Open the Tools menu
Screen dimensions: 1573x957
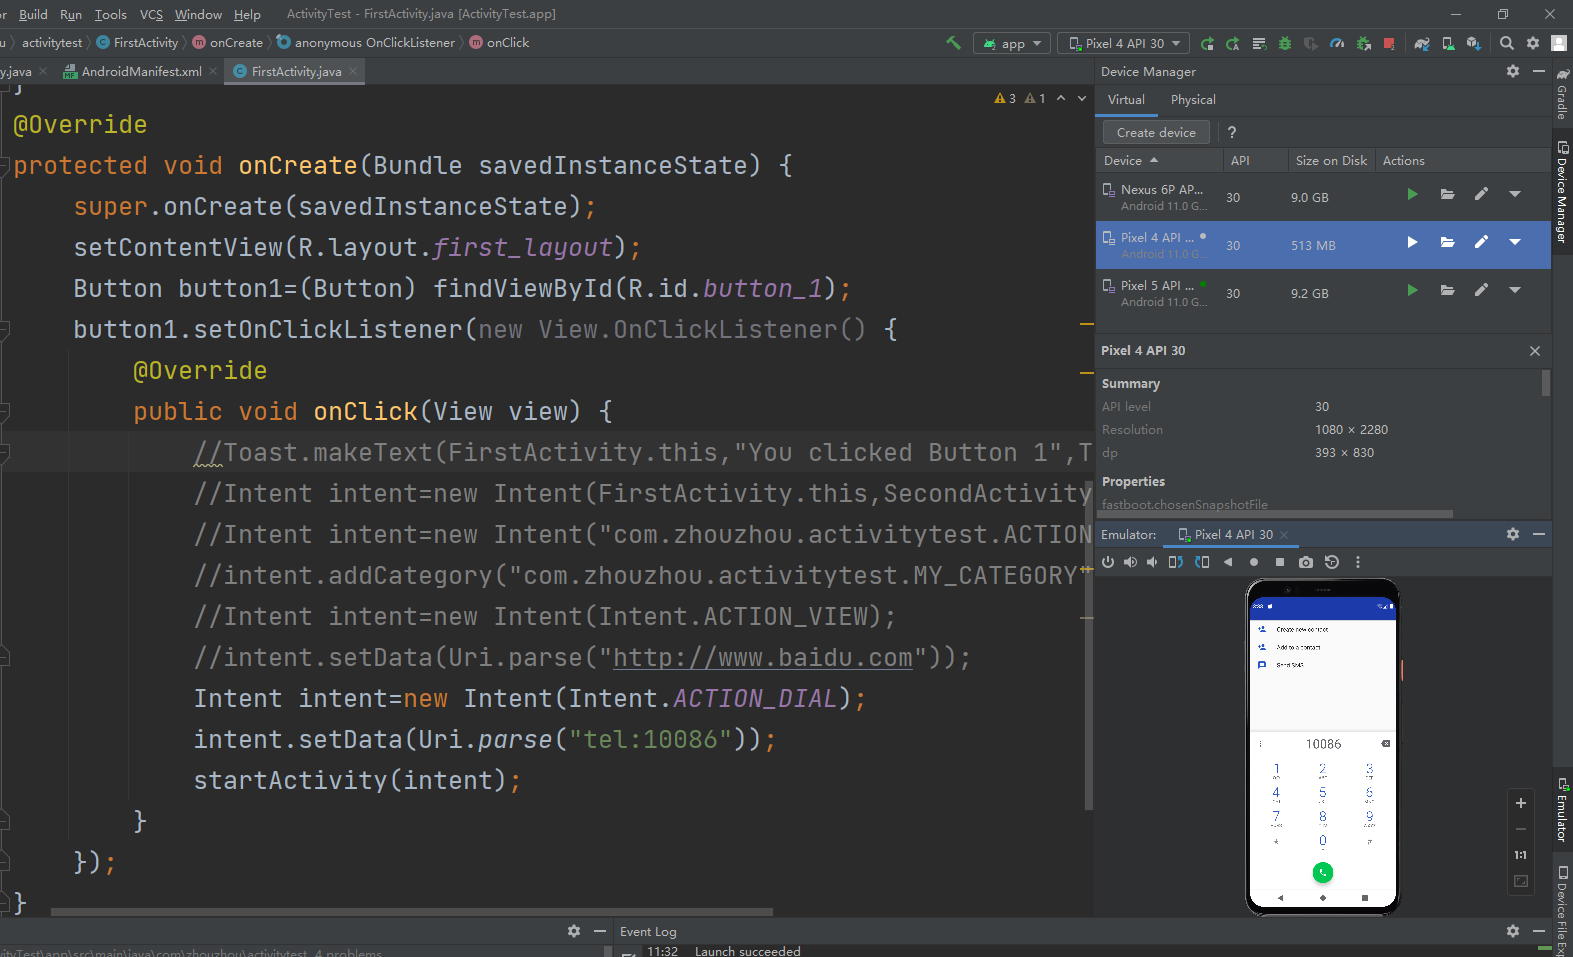[110, 14]
